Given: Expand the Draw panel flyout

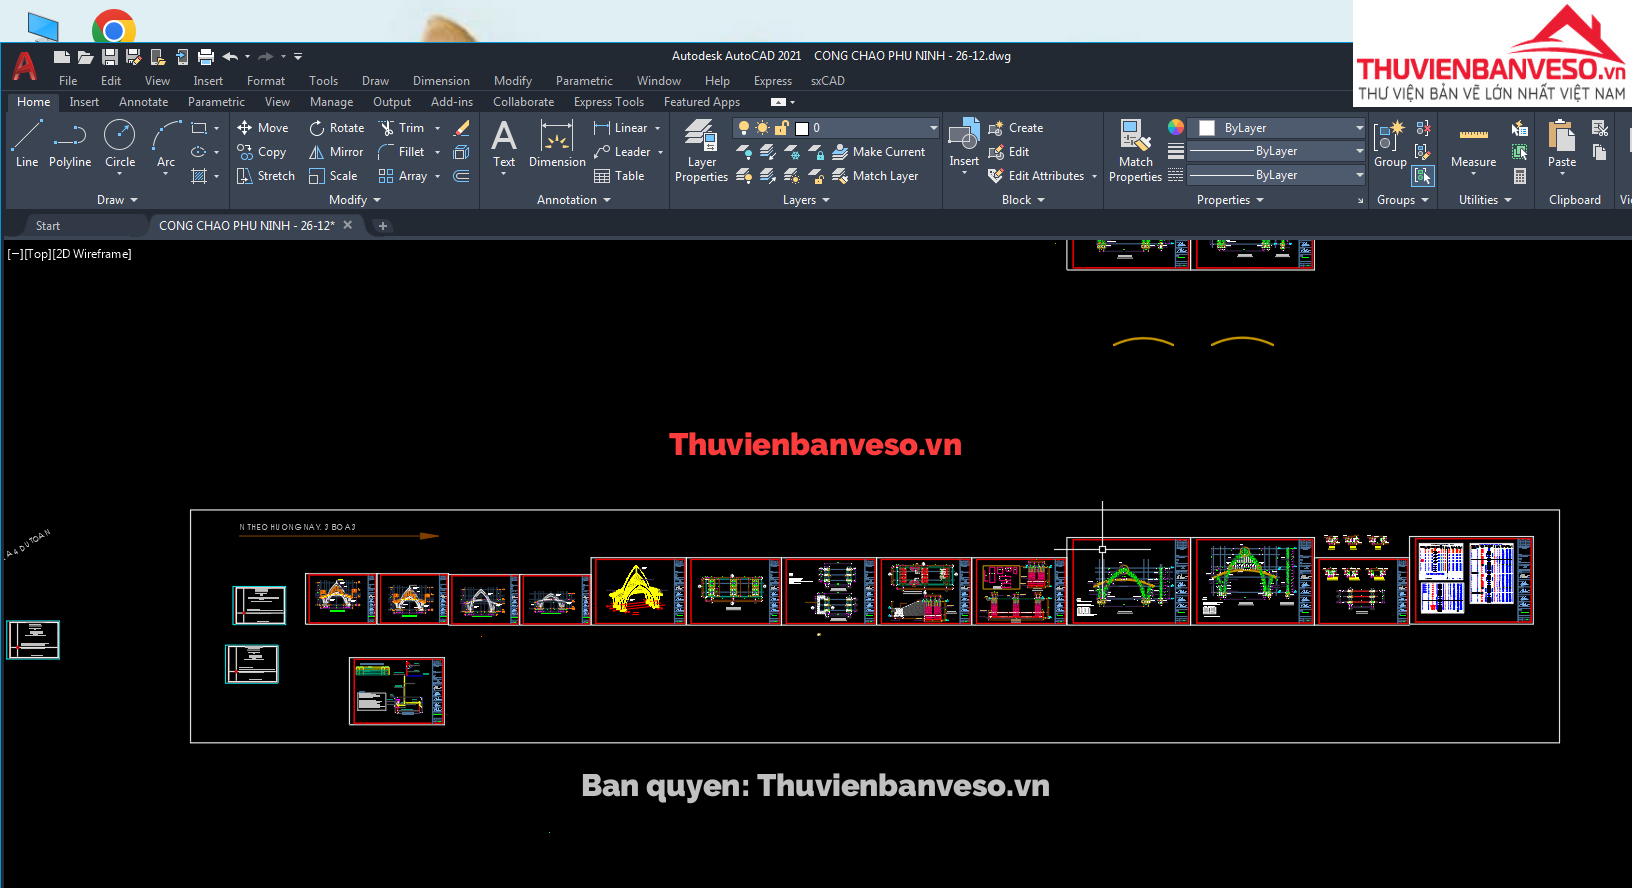Looking at the screenshot, I should [117, 200].
